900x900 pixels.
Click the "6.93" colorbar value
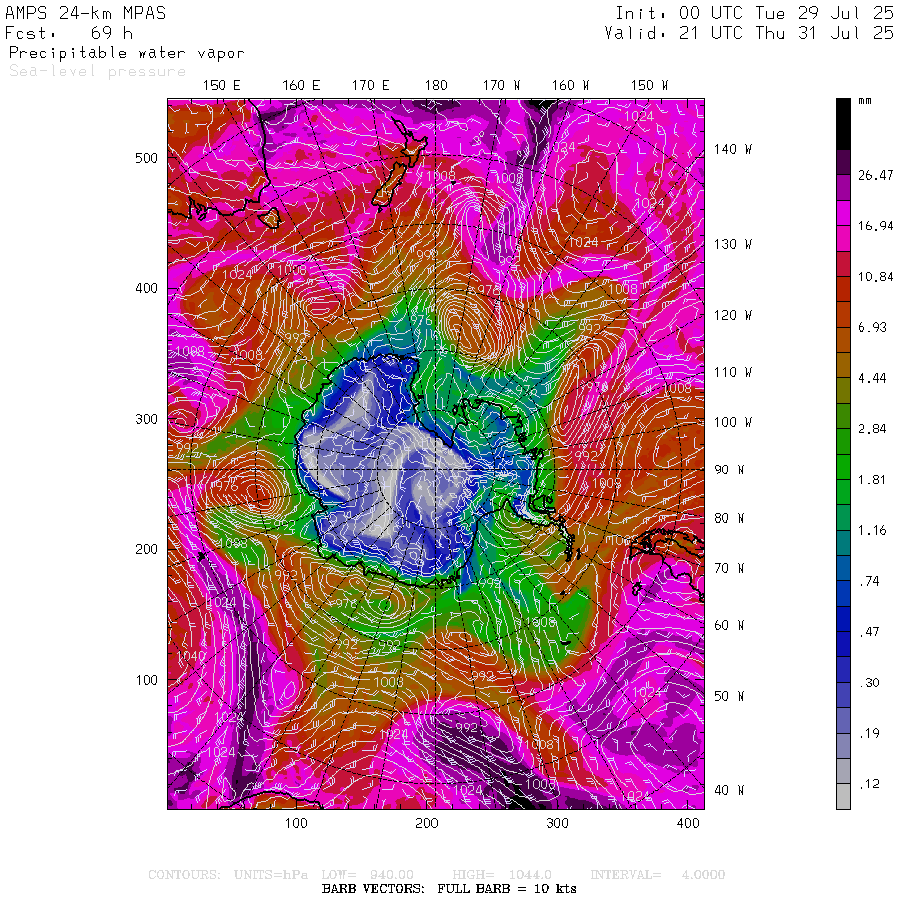coord(872,327)
